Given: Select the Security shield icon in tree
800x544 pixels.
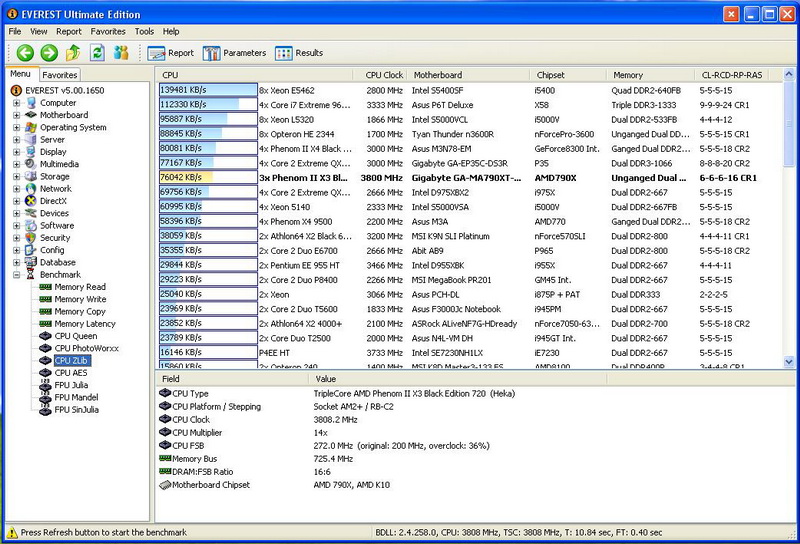Looking at the screenshot, I should (31, 238).
